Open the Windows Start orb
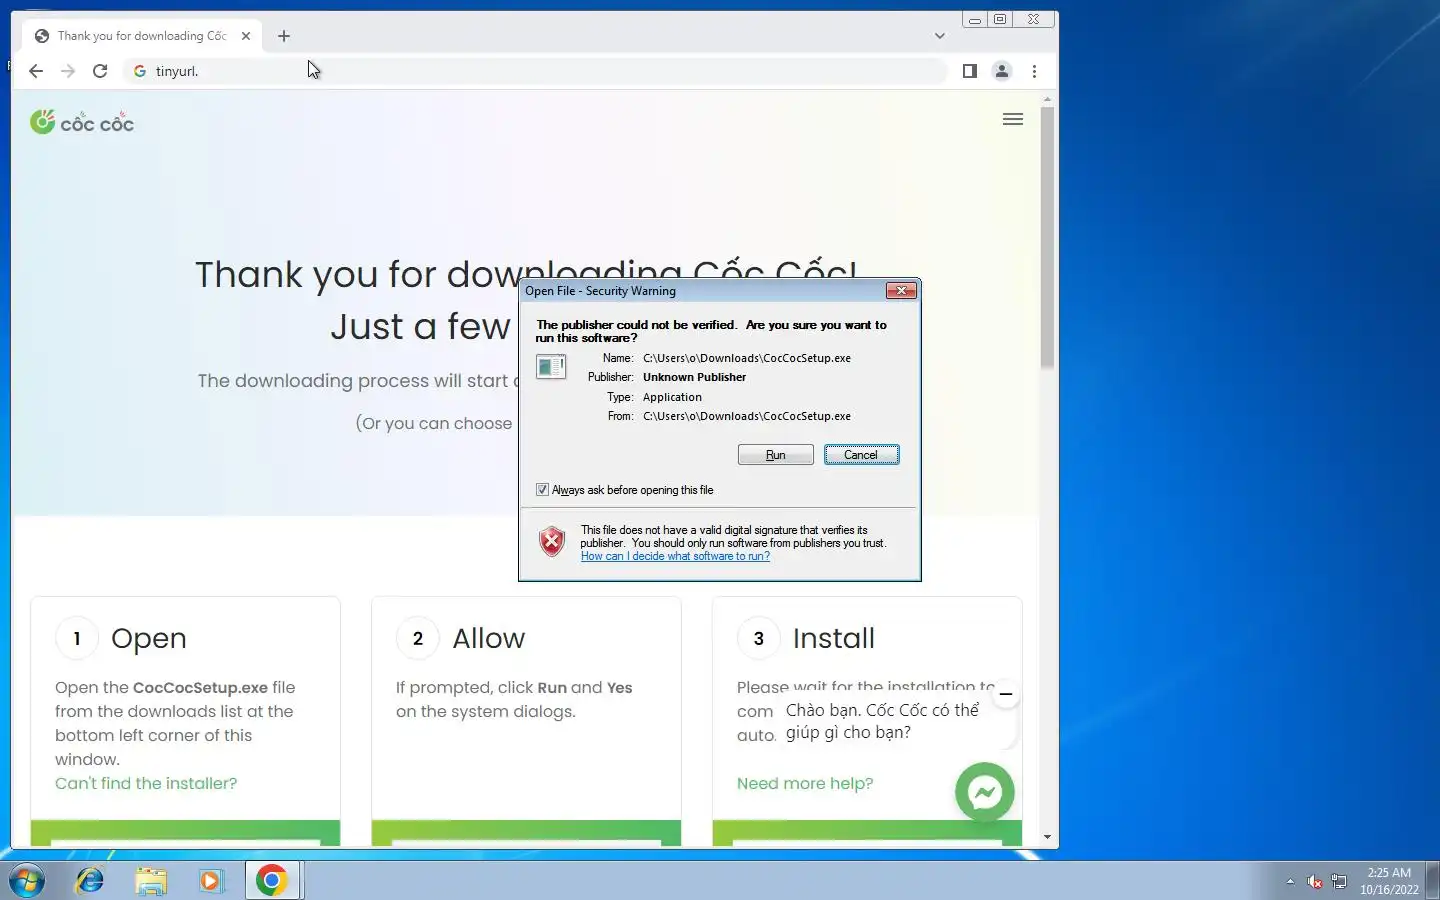The height and width of the screenshot is (900, 1440). click(27, 881)
